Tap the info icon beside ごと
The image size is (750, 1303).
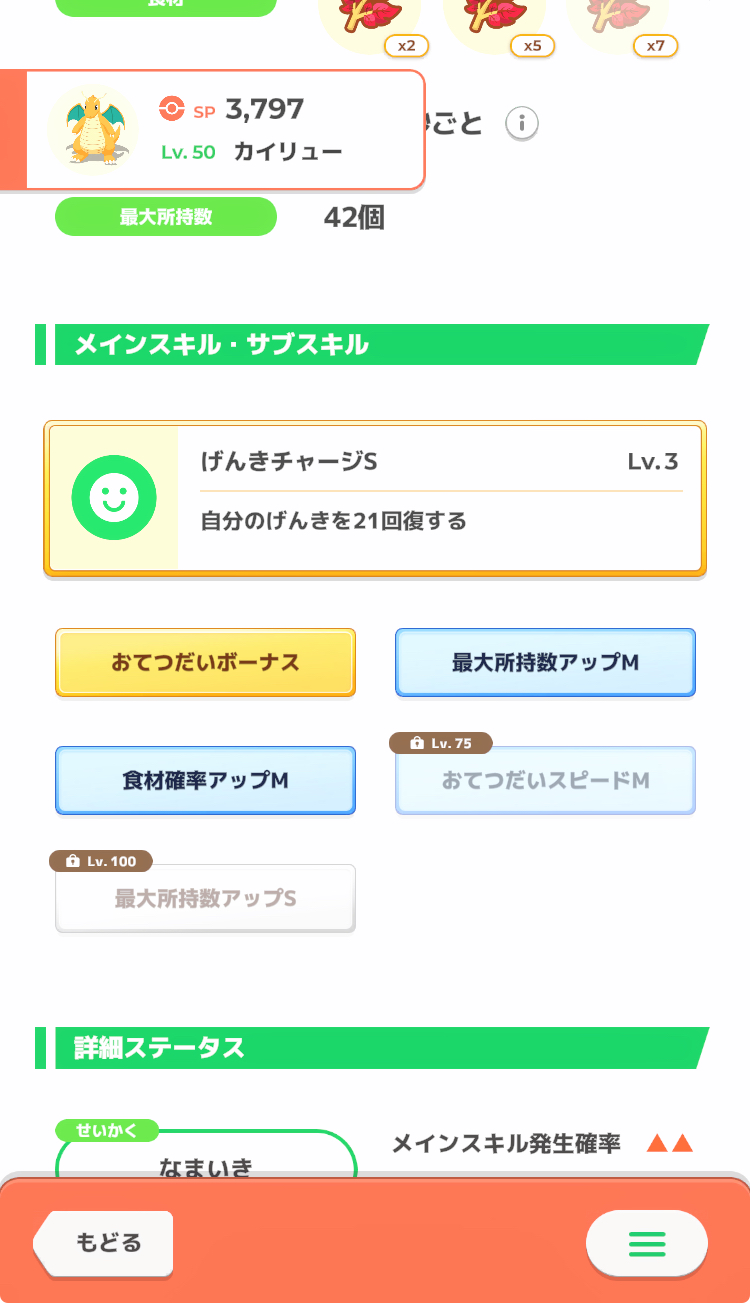pyautogui.click(x=521, y=124)
